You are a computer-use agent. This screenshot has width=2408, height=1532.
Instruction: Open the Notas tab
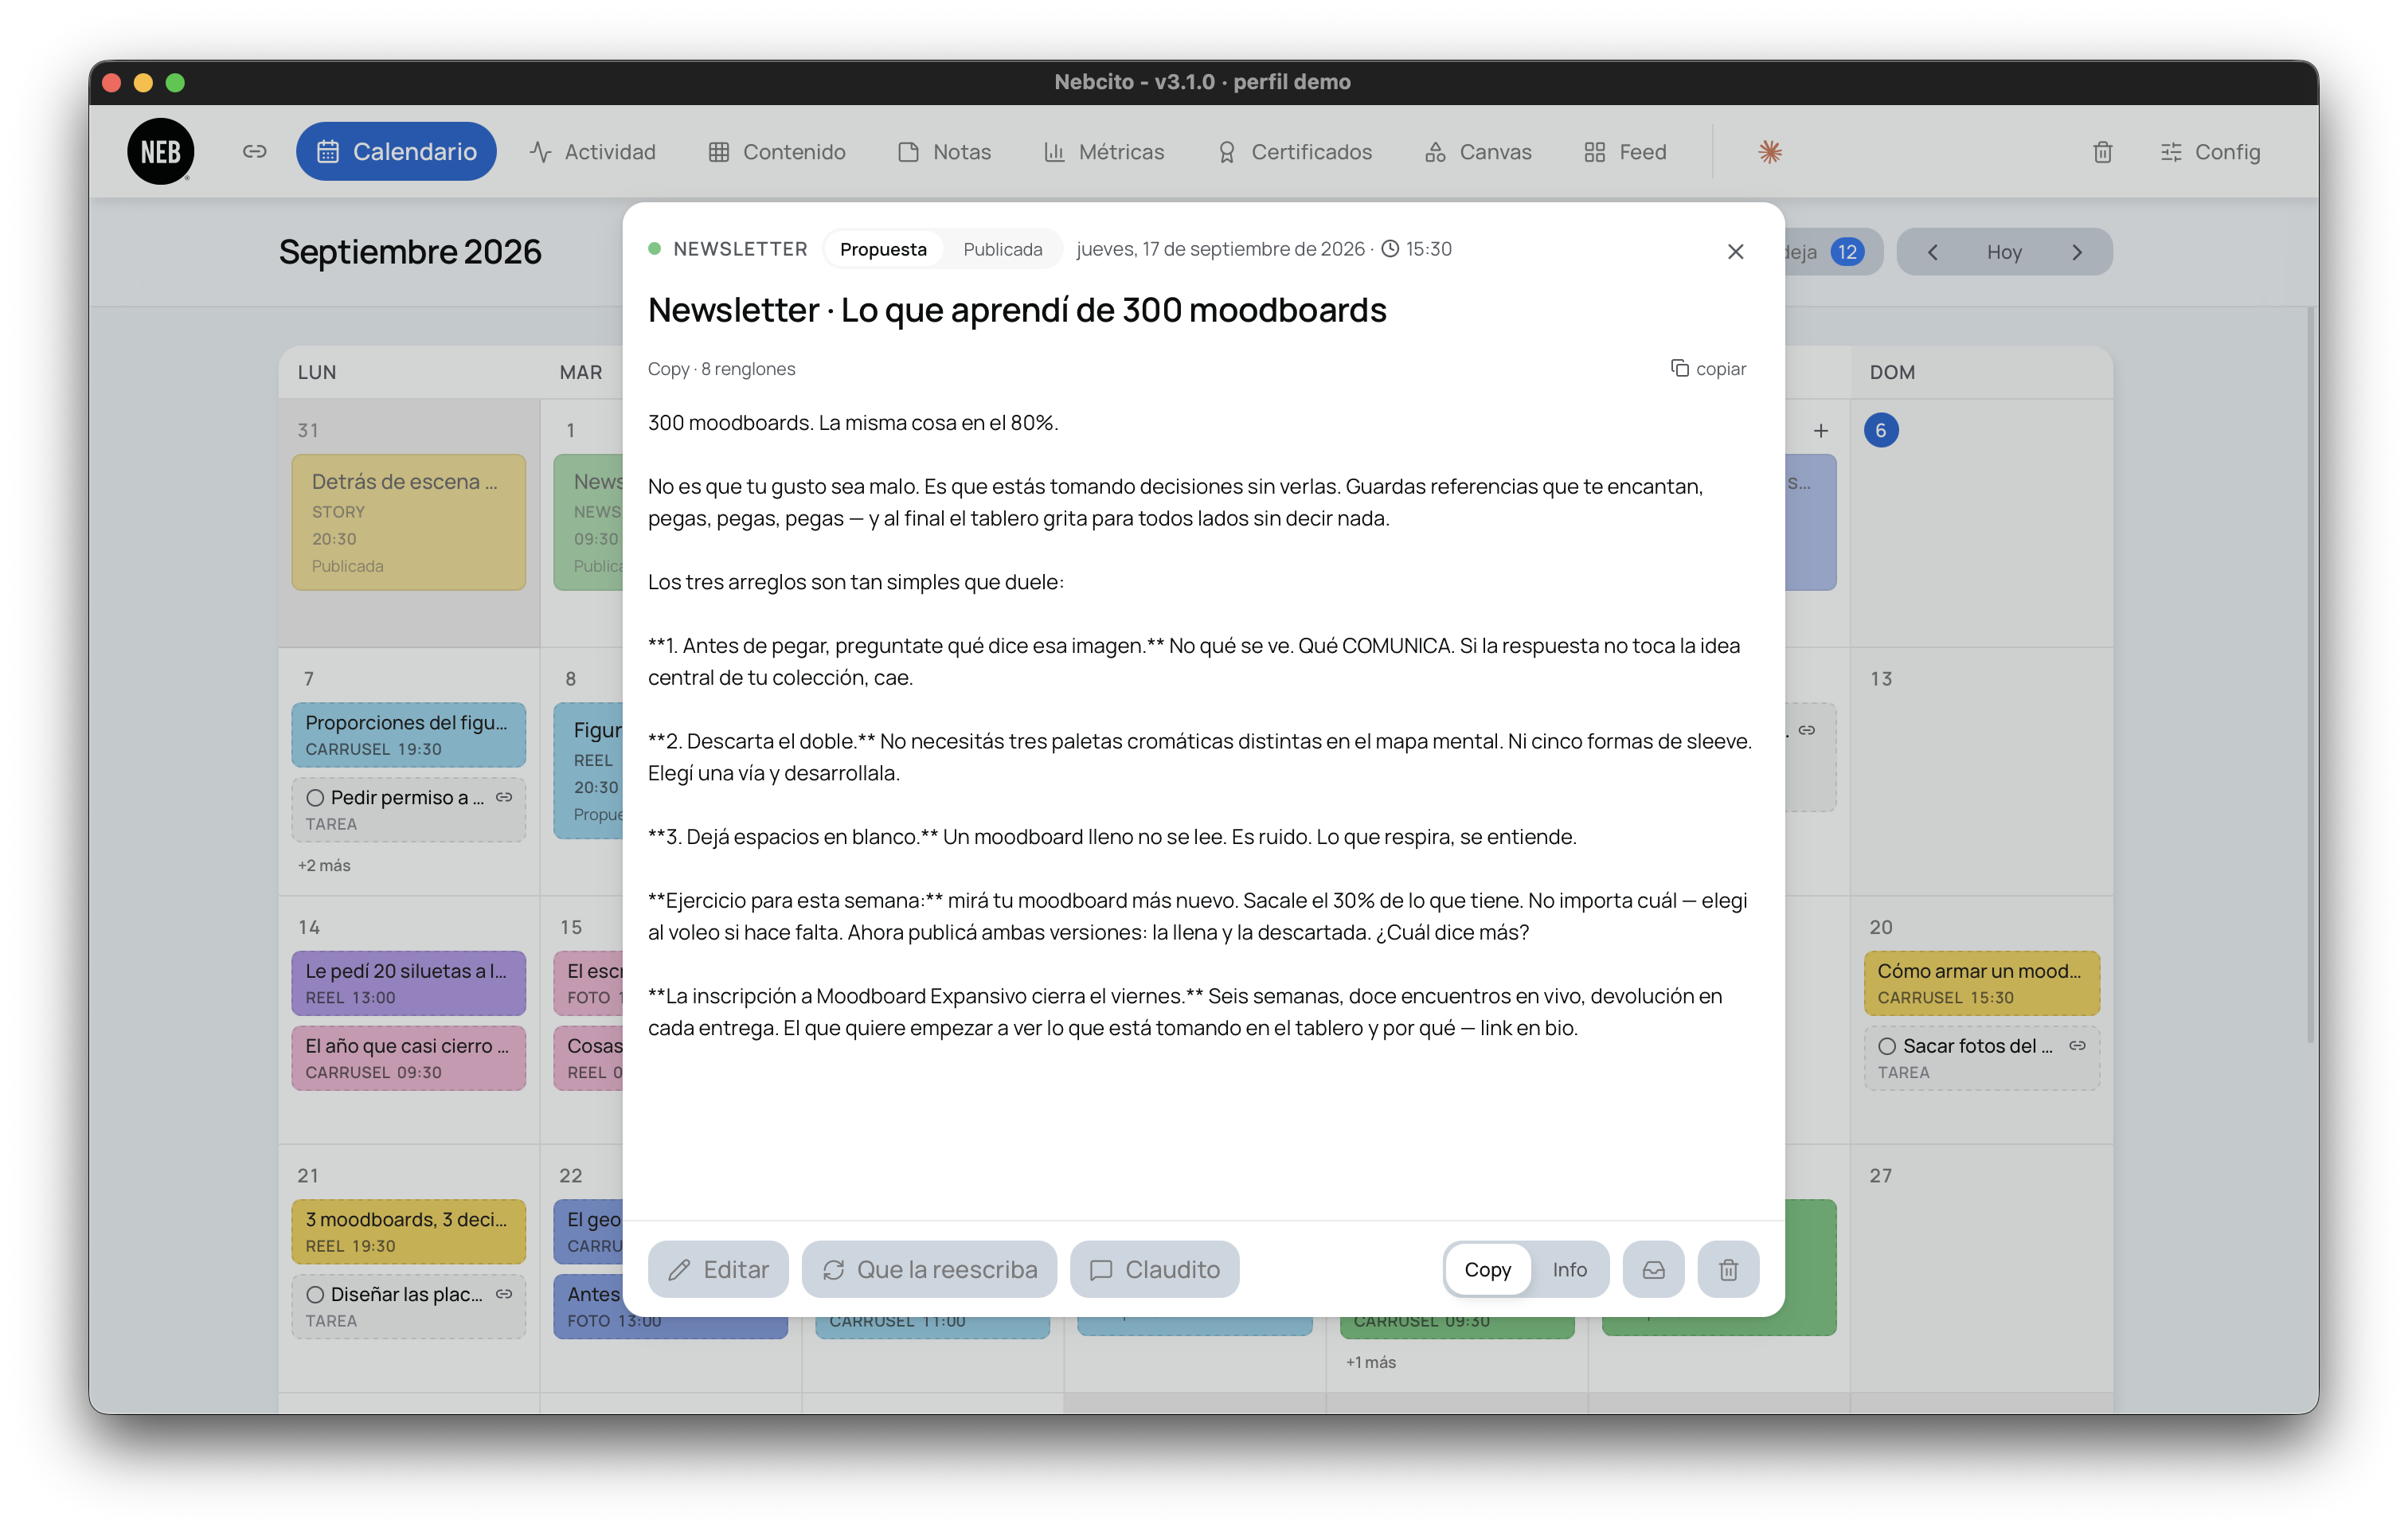(944, 152)
